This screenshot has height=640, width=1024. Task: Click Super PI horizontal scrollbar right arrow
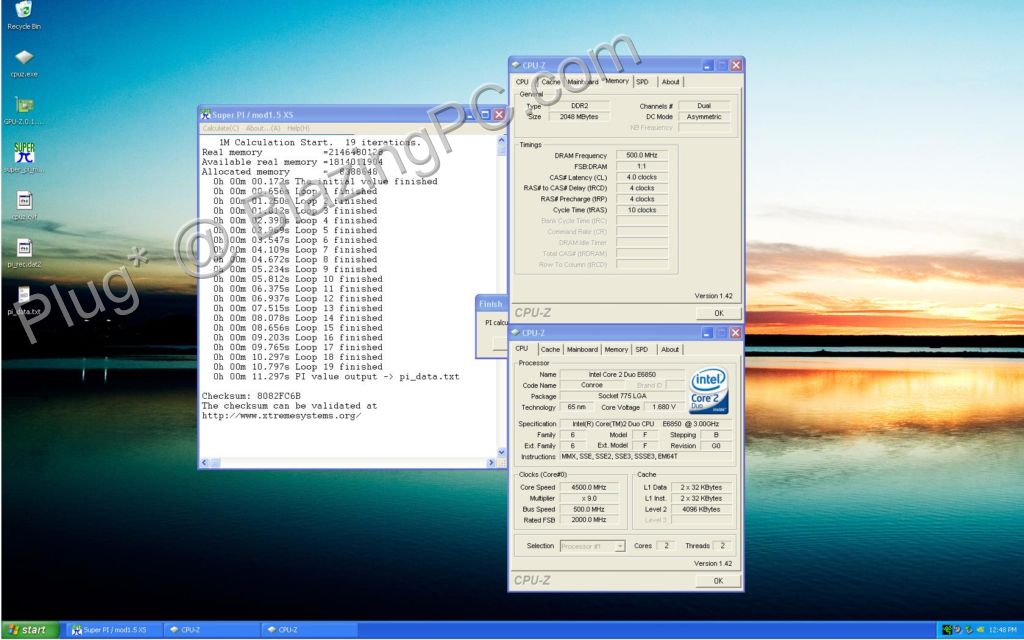tap(492, 462)
